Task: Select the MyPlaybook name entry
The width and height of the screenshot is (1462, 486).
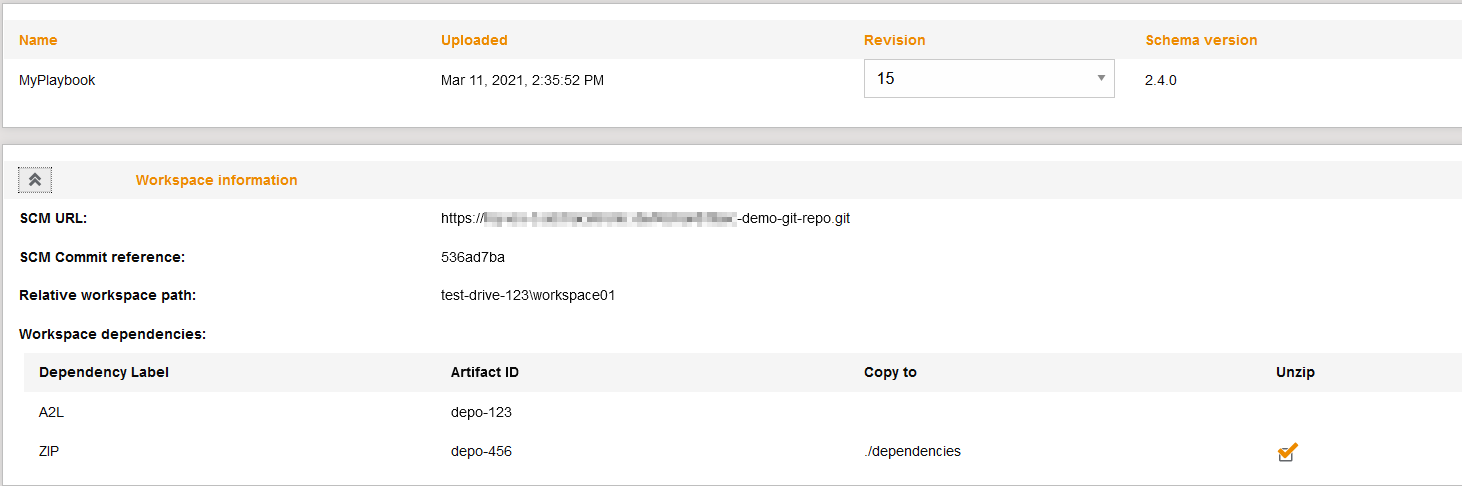Action: (57, 80)
